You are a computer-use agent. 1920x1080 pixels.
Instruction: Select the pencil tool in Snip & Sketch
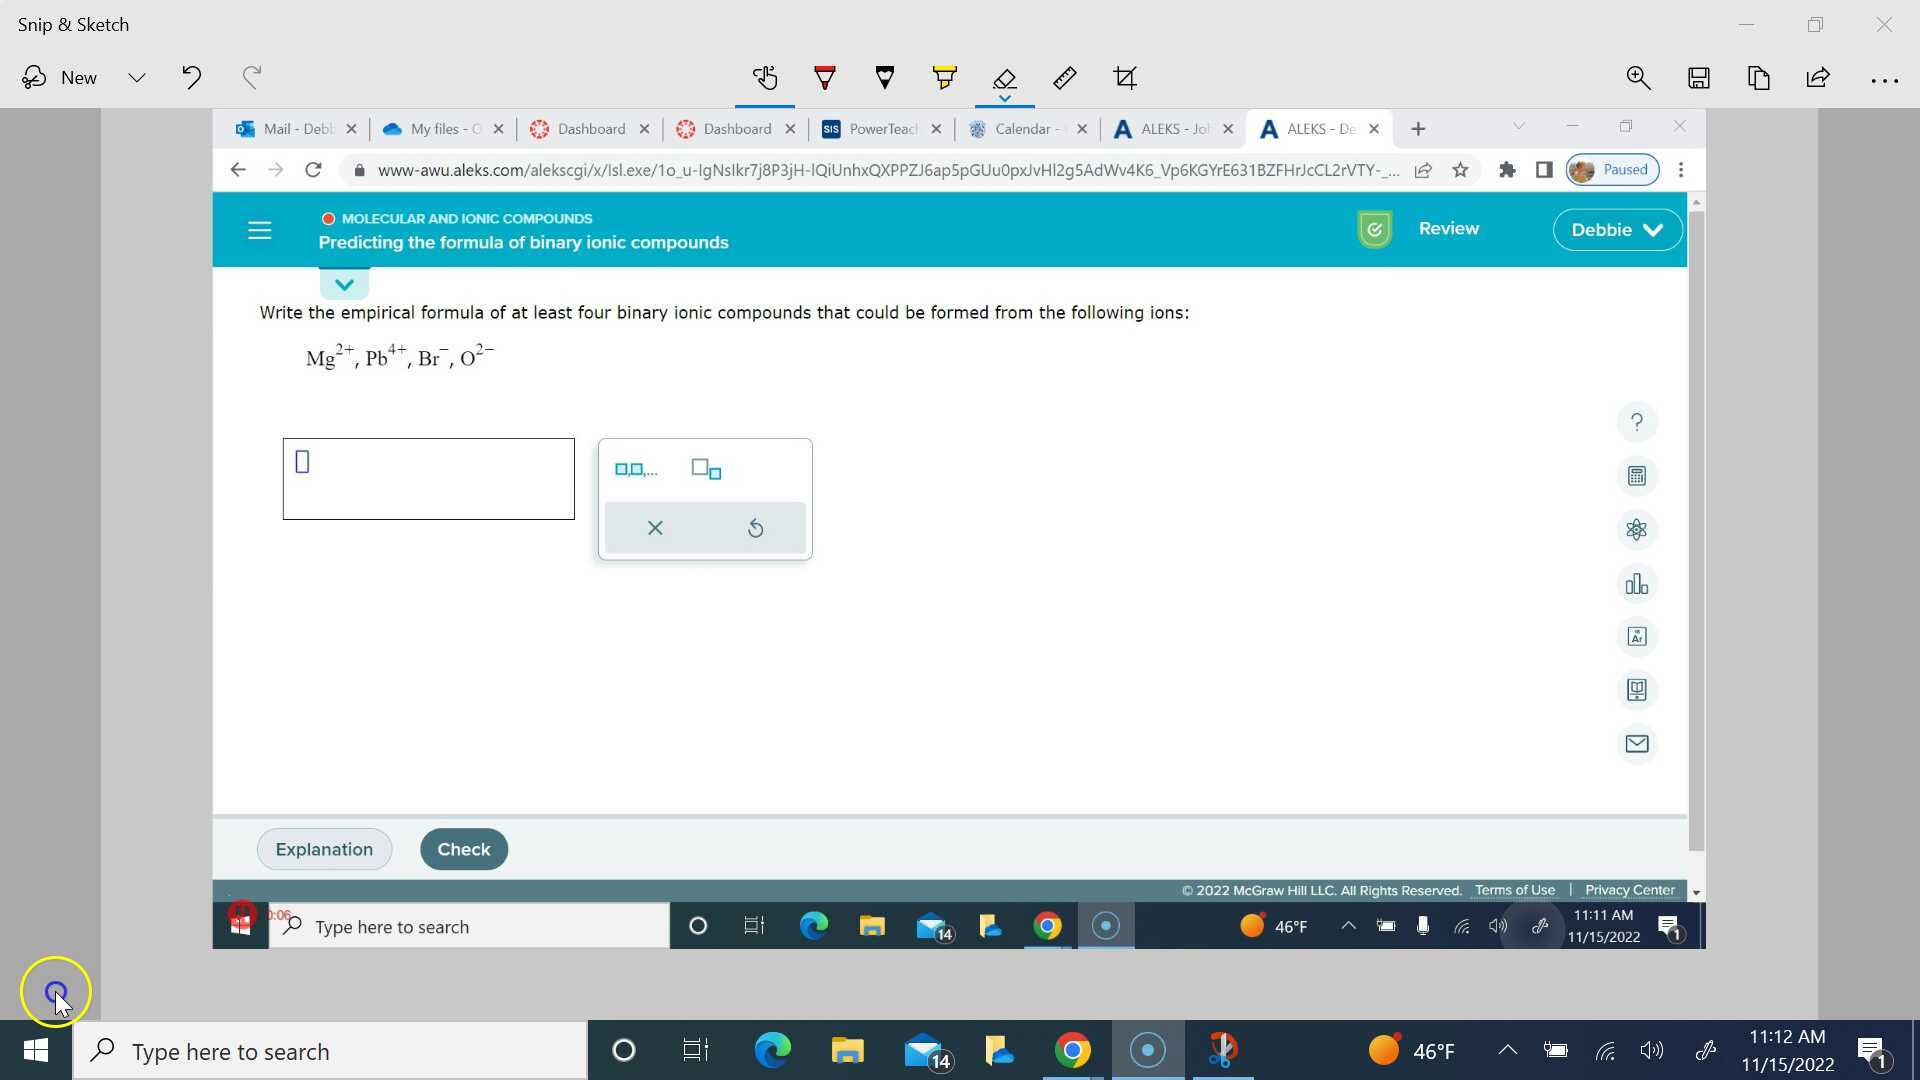point(884,77)
